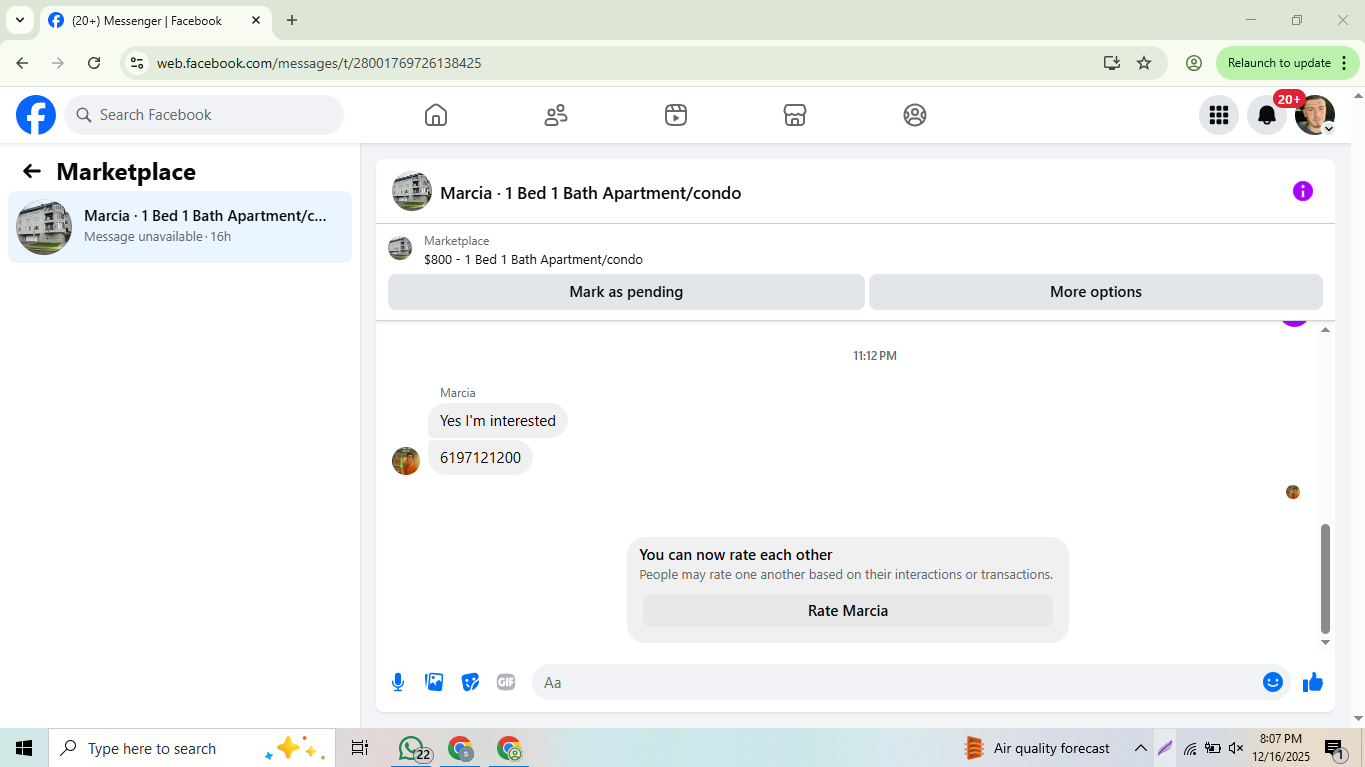Open account menu via profile avatar

pos(1315,115)
